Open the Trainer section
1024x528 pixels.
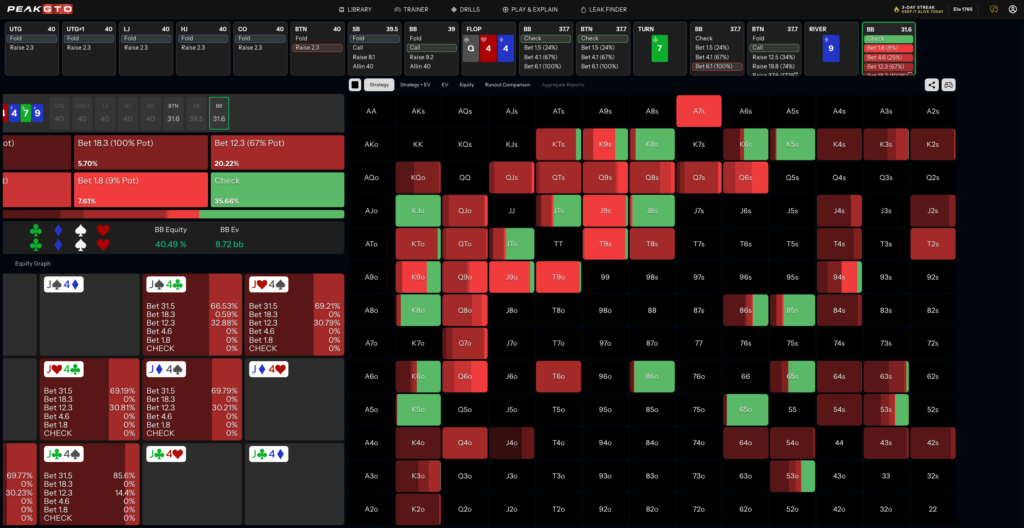411,10
